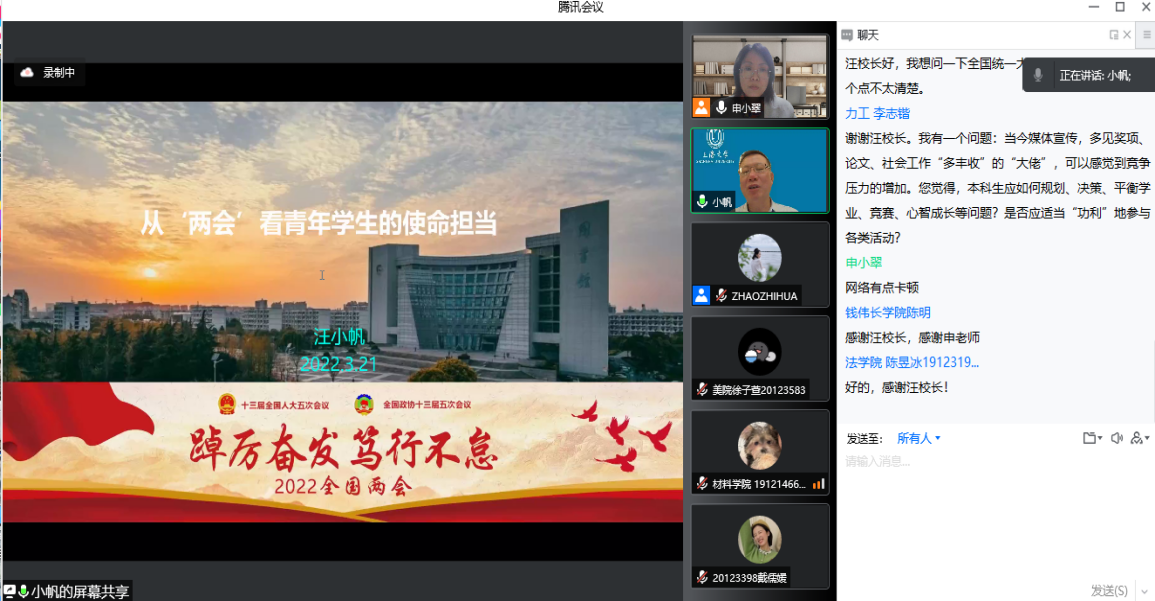Open the send file folder icon
Viewport: 1155px width, 601px height.
(x=1089, y=438)
